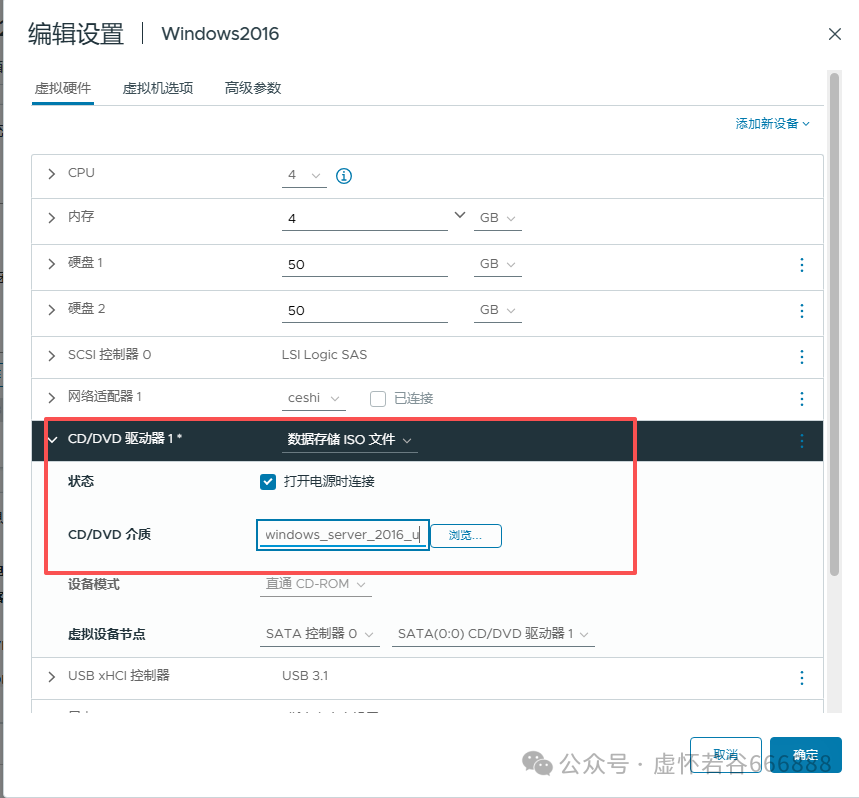Viewport: 859px width, 798px height.
Task: Open the 硬盘 1 GB unit dropdown
Action: point(497,265)
